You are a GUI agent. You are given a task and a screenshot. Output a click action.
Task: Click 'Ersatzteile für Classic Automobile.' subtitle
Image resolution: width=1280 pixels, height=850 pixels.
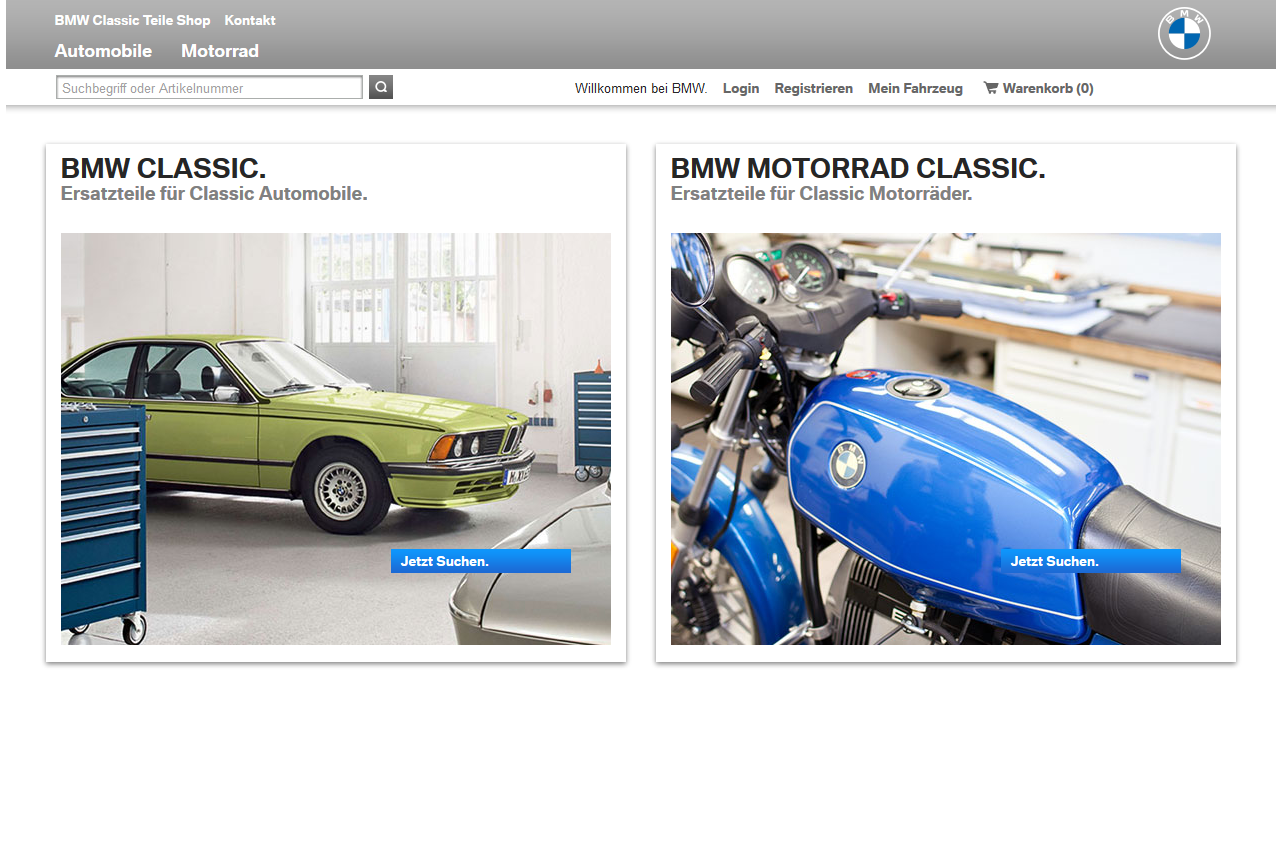[x=214, y=194]
